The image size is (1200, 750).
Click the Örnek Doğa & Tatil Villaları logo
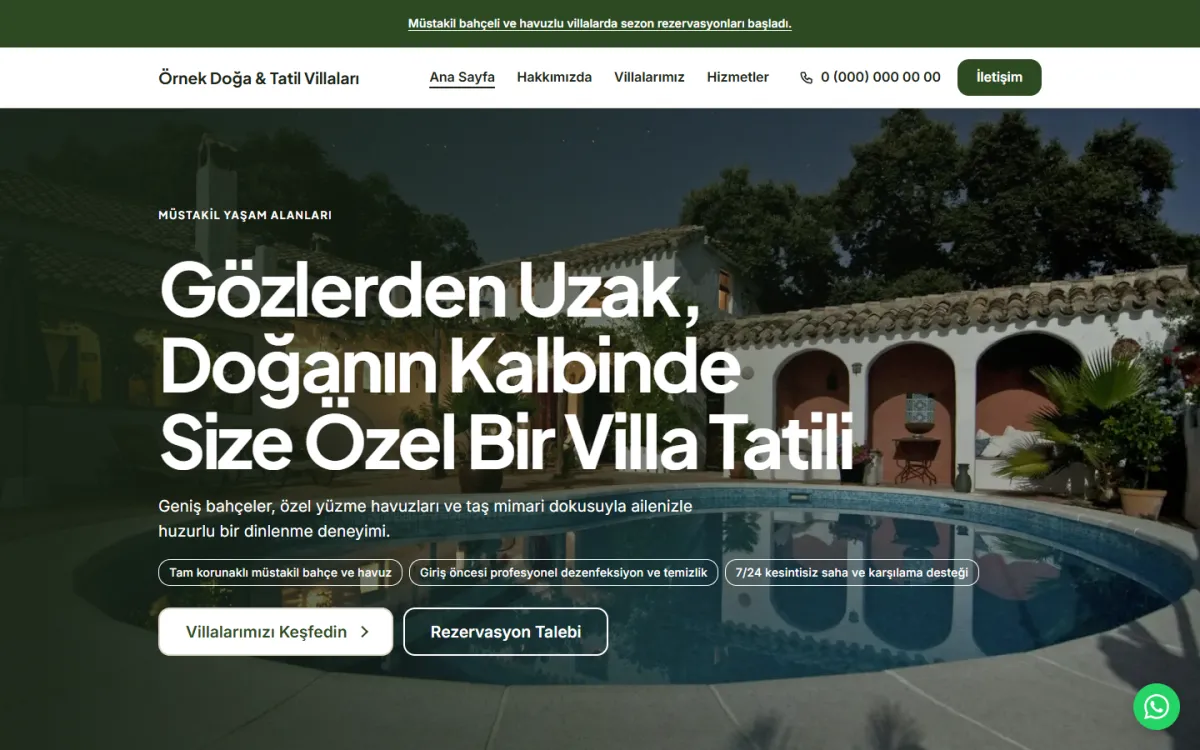(259, 78)
